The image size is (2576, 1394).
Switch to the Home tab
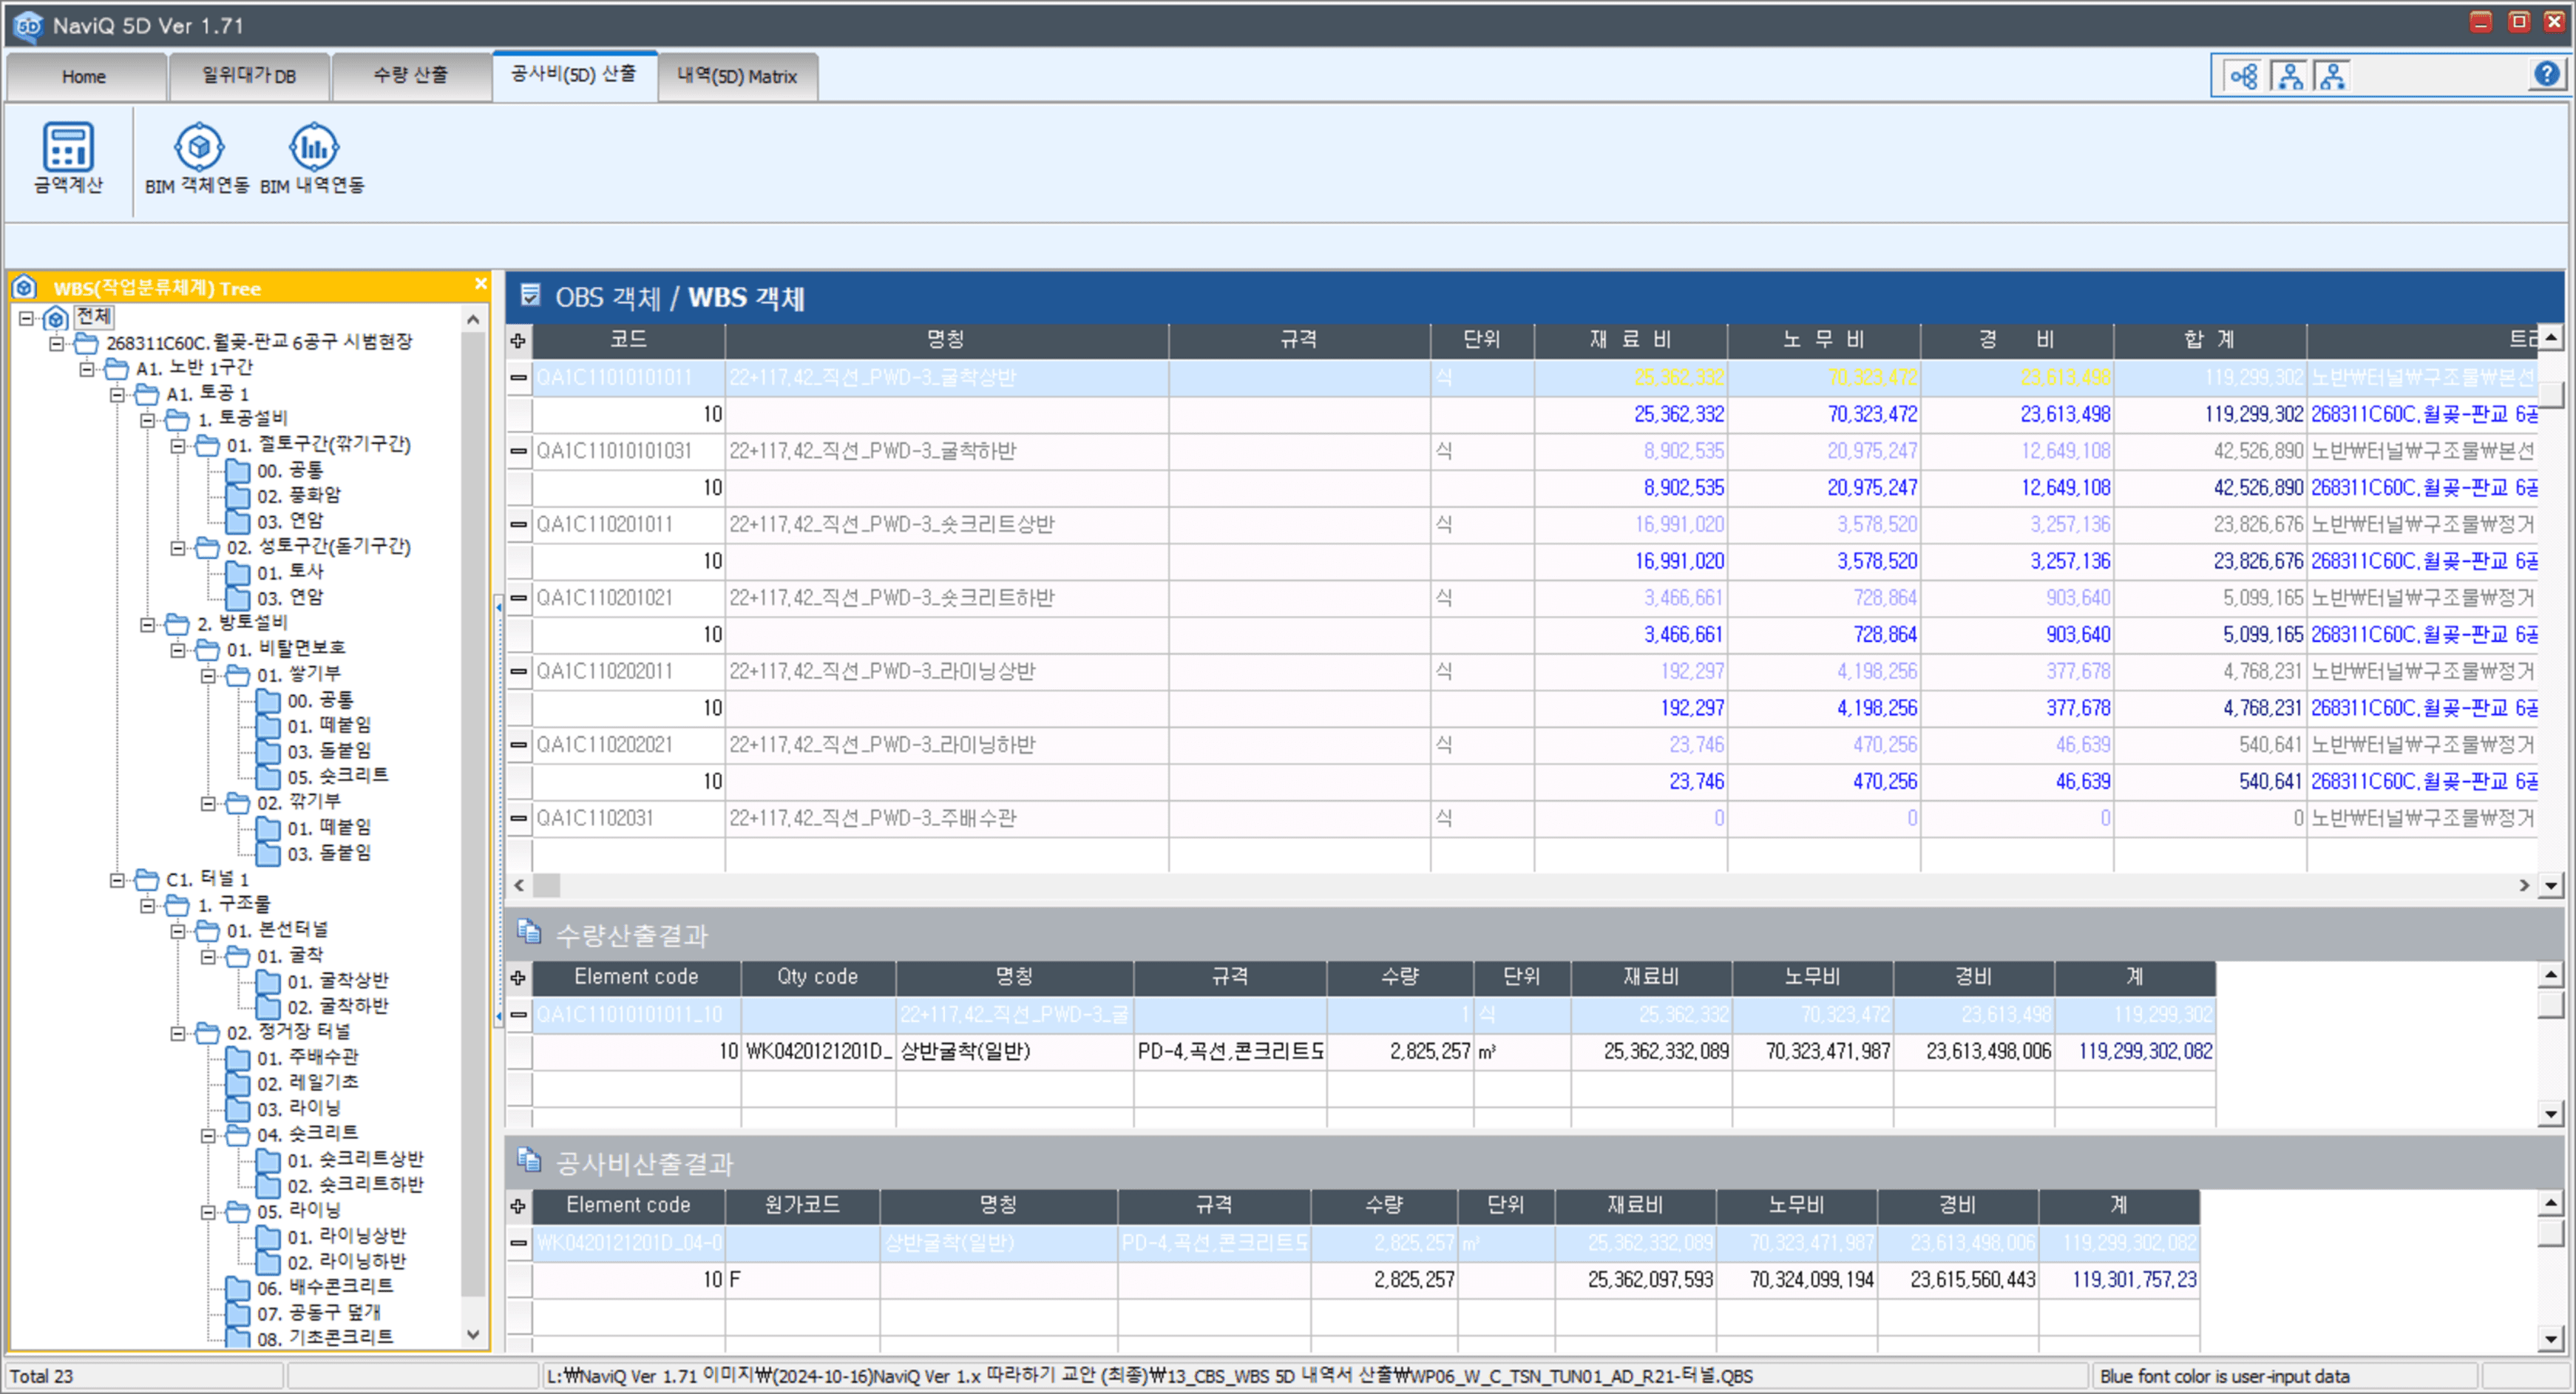point(85,76)
